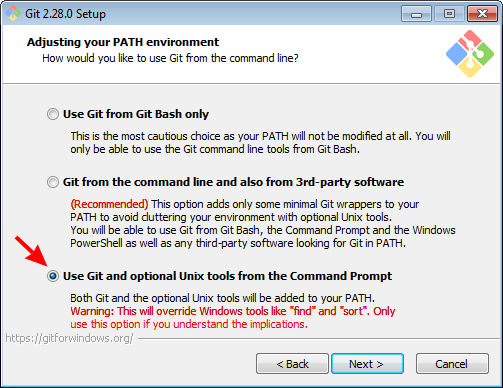Click the 'Git 2.28.0 Setup' title bar text
This screenshot has width=503, height=388.
[65, 14]
